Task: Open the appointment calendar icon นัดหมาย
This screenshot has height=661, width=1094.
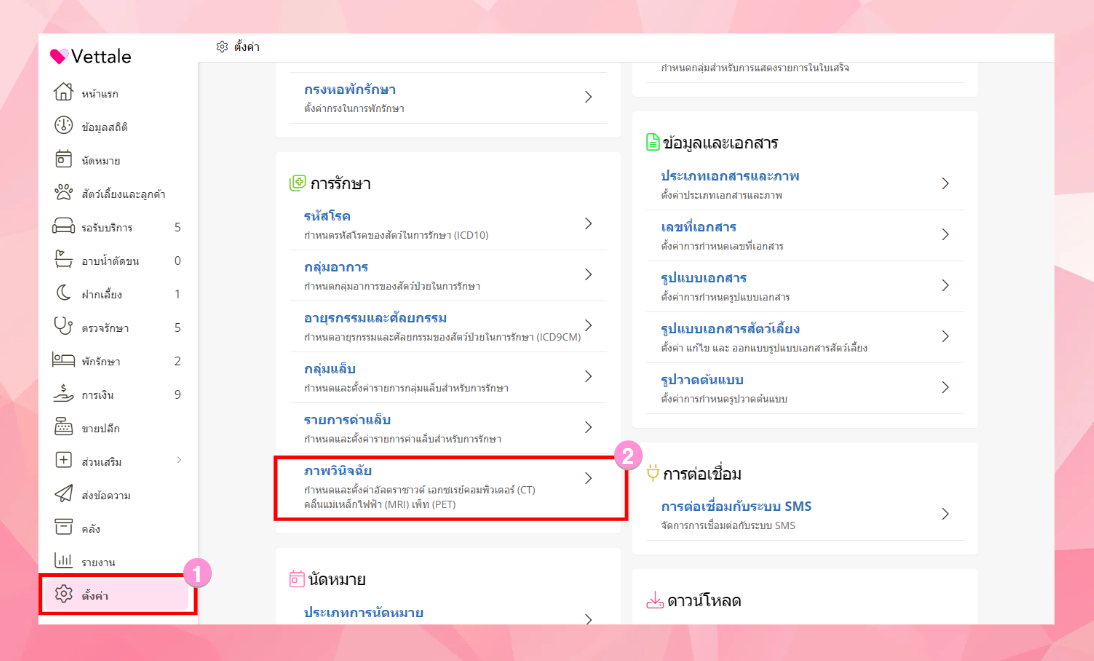Action: click(x=63, y=159)
